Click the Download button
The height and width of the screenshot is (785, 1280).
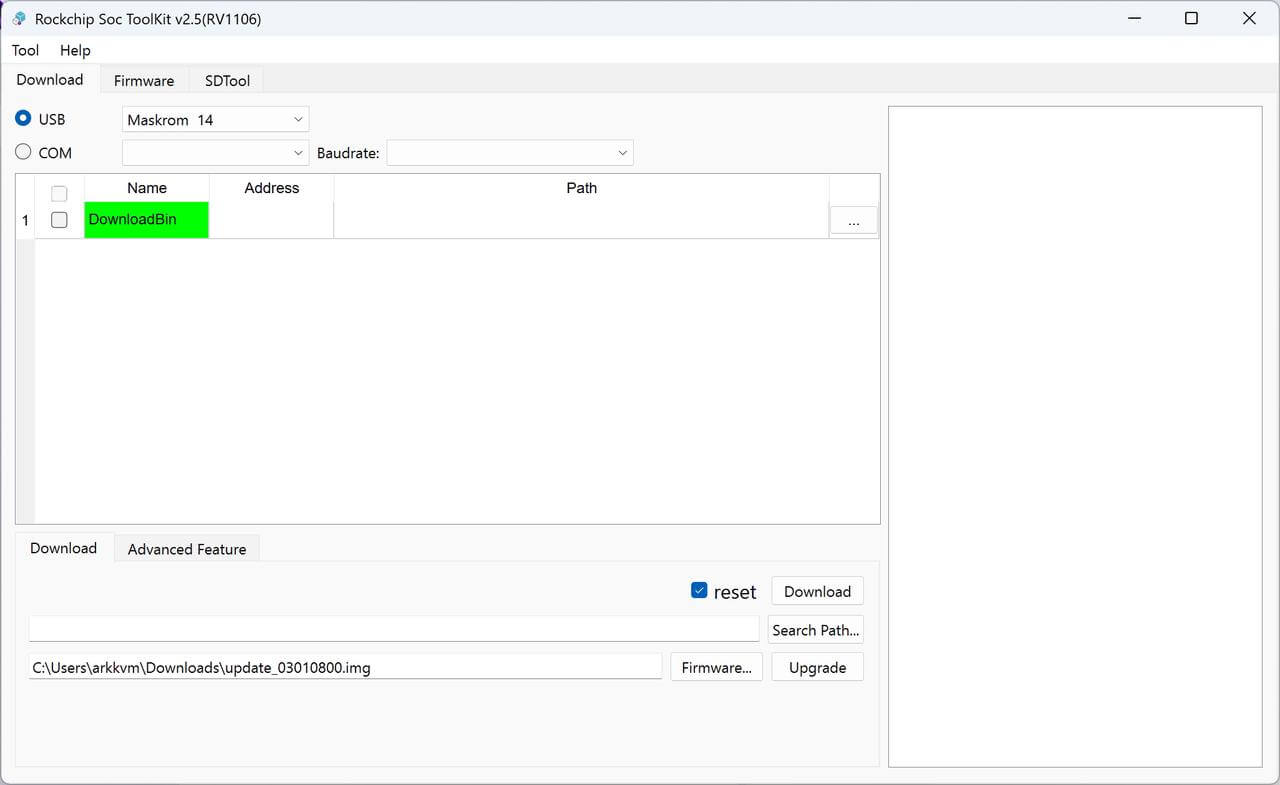(x=817, y=591)
